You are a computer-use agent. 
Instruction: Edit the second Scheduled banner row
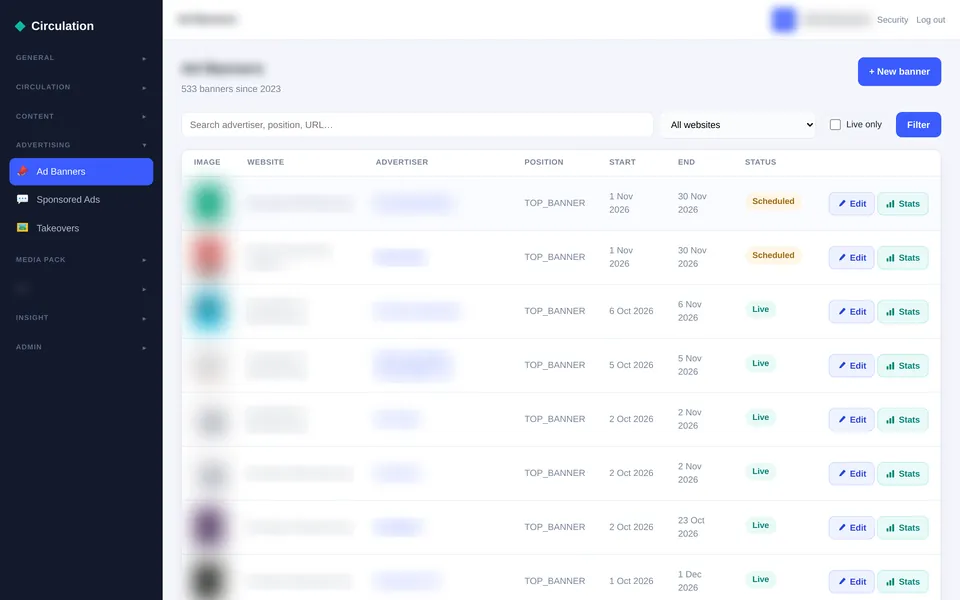[852, 258]
